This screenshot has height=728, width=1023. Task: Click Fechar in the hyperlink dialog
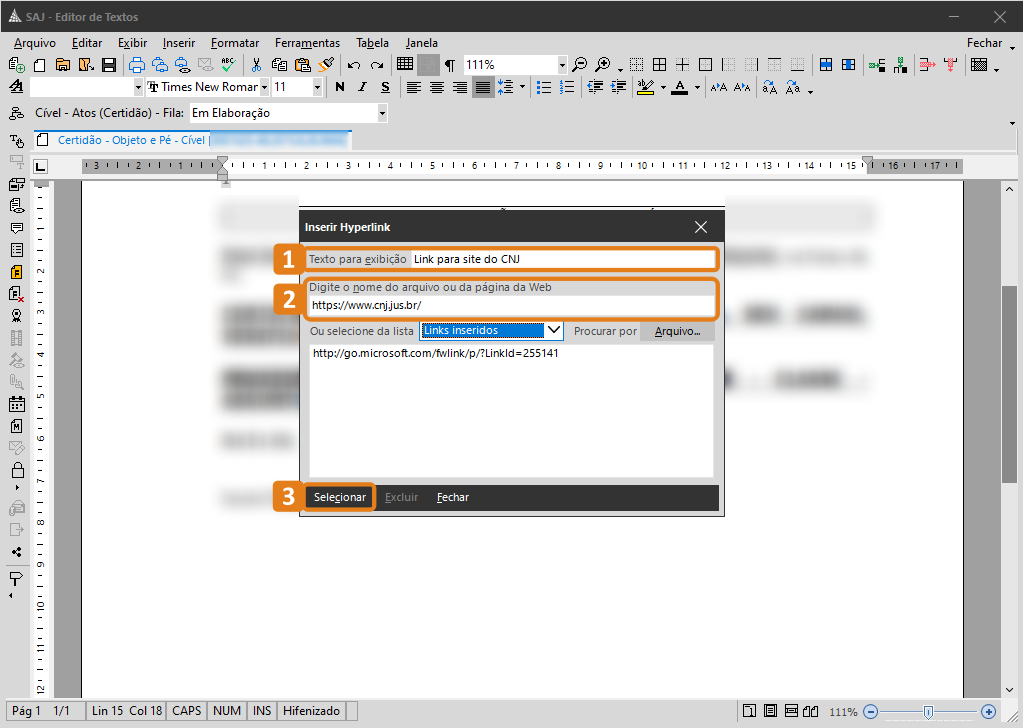(453, 497)
